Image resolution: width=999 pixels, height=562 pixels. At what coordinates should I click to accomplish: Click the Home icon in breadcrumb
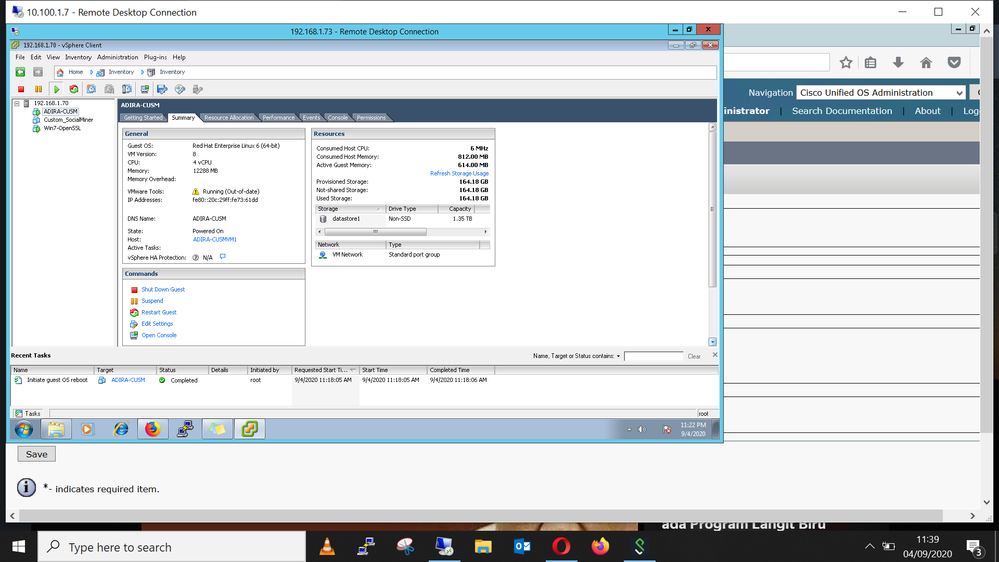click(60, 72)
